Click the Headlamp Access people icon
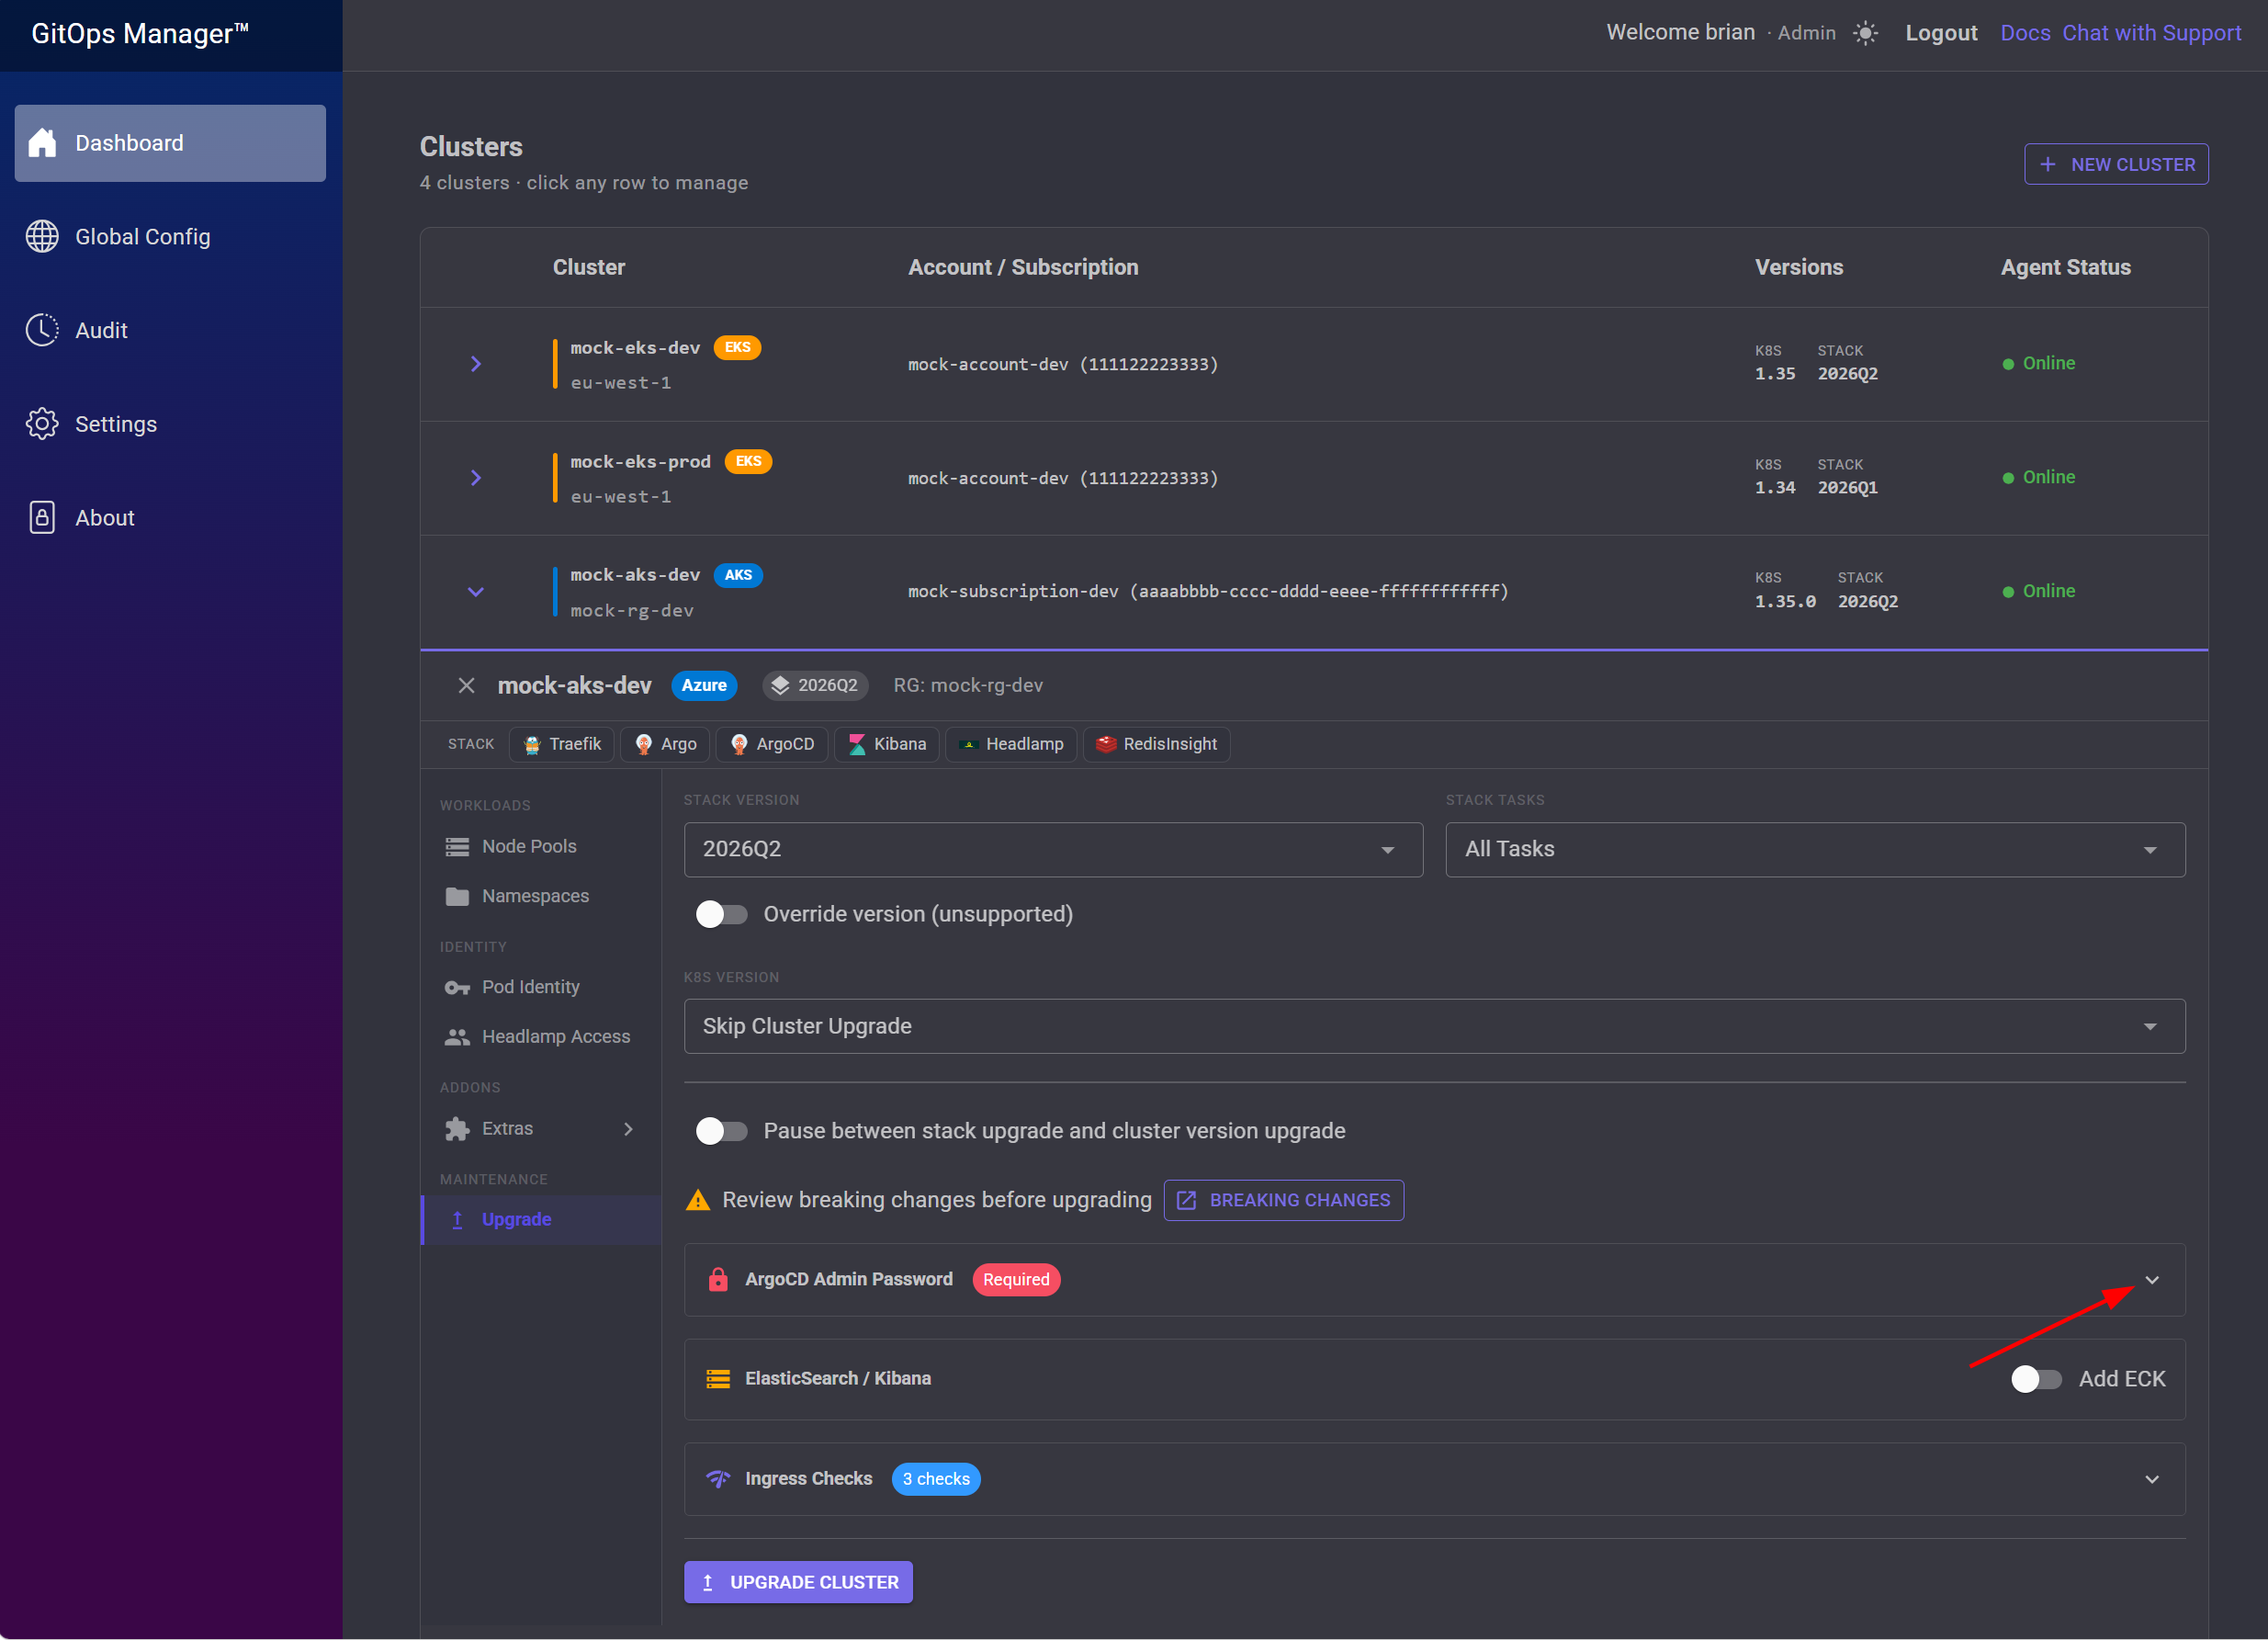Screen dimensions: 2268x1640 (457, 1038)
